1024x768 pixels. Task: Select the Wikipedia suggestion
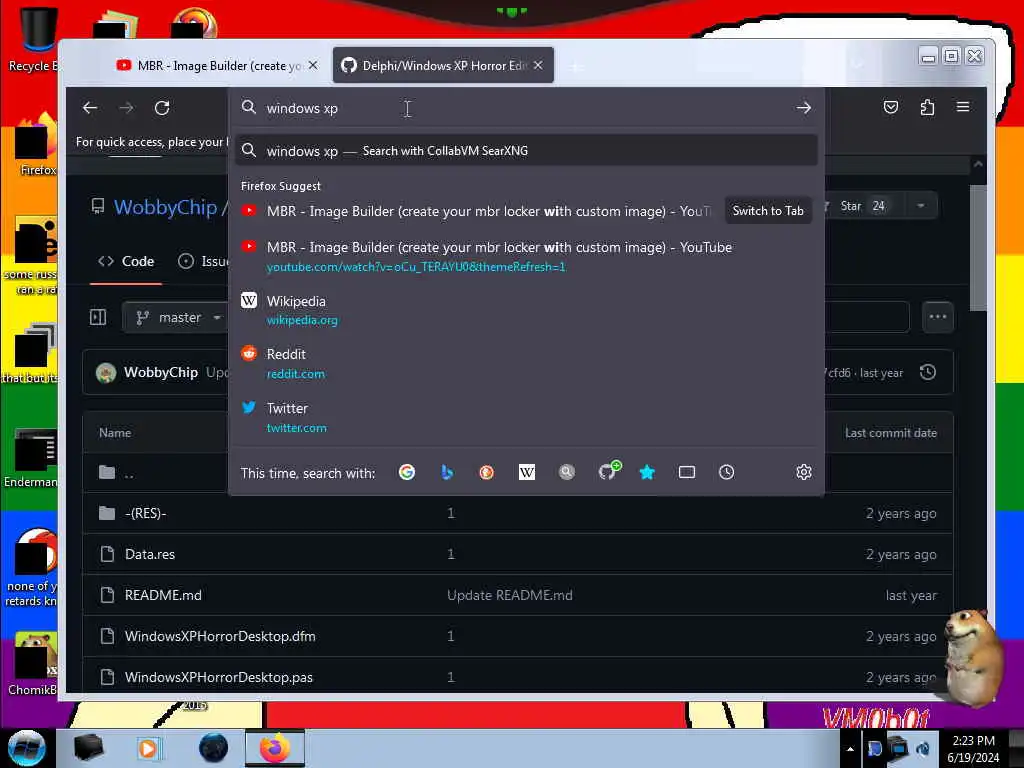[526, 310]
